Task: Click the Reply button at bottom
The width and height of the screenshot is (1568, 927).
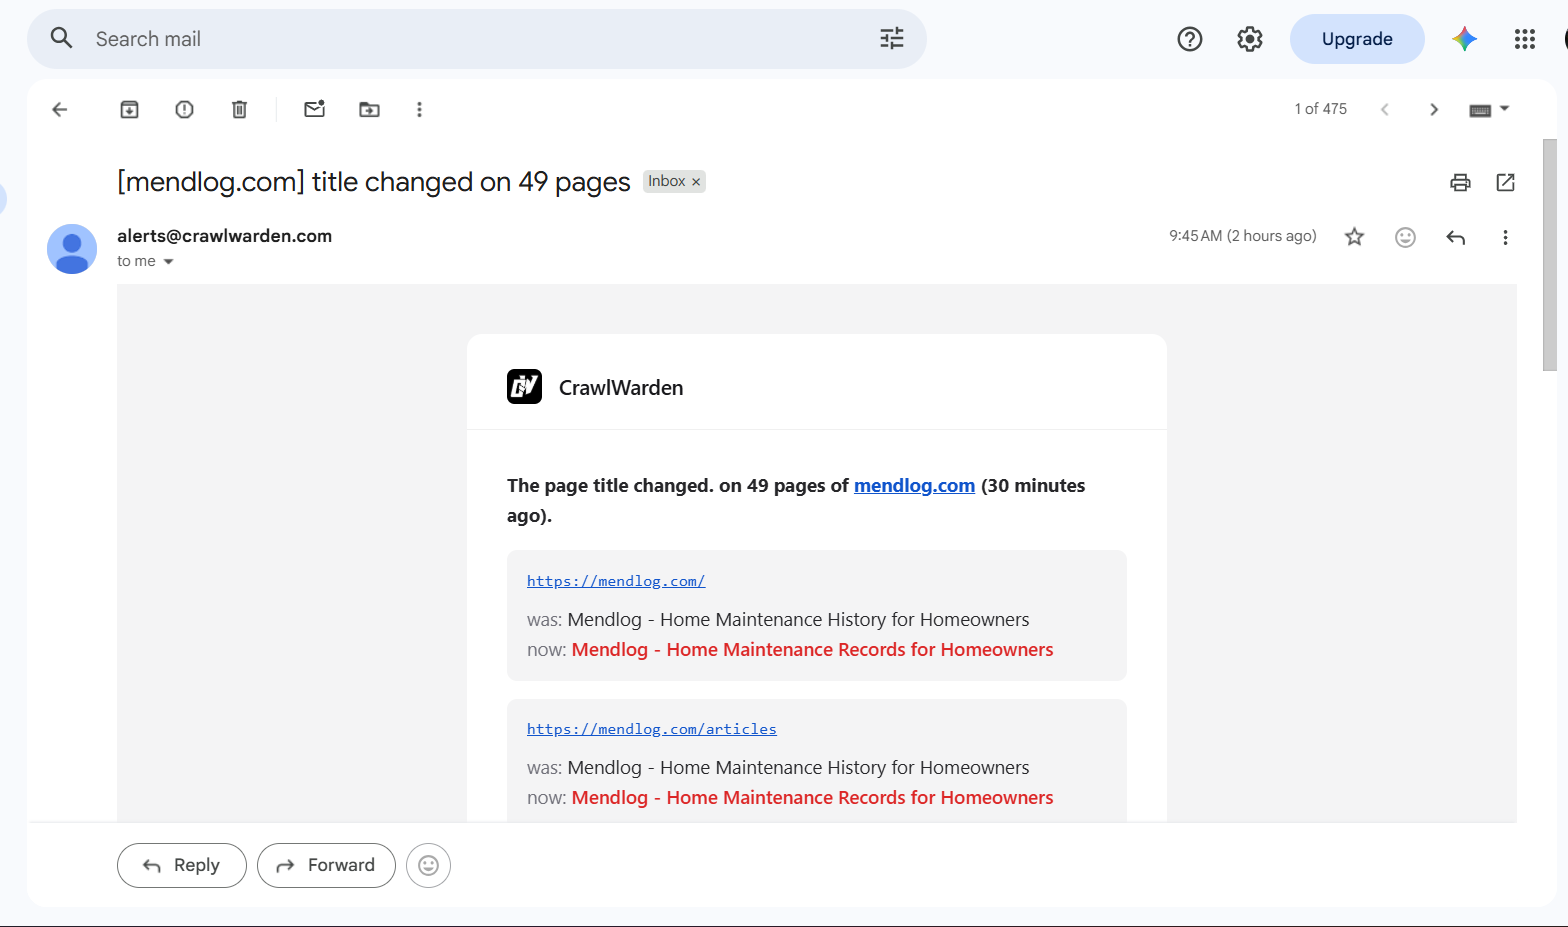Action: 182,865
